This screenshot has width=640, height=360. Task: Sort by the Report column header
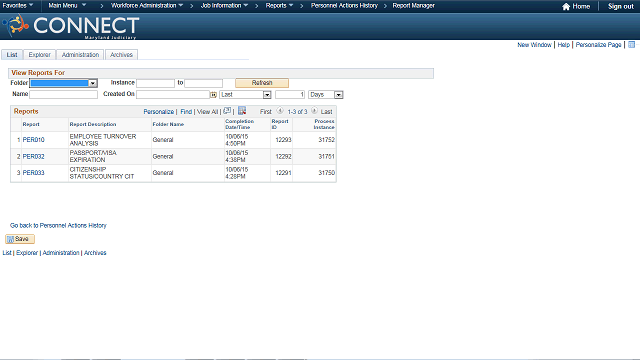coord(31,124)
